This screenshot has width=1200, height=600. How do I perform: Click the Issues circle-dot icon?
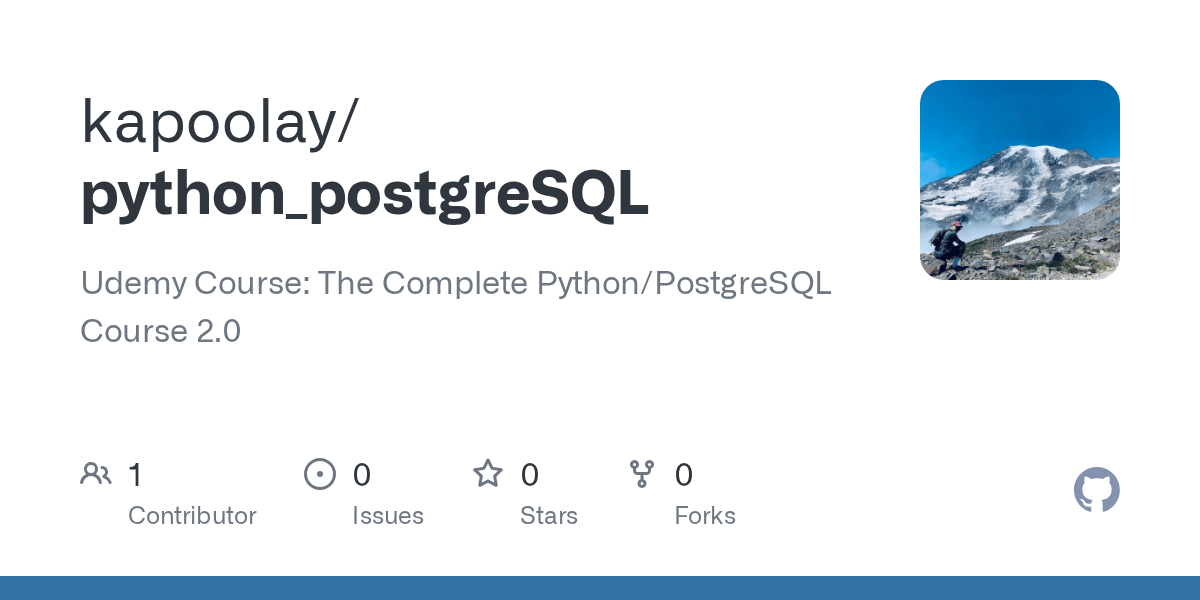320,474
